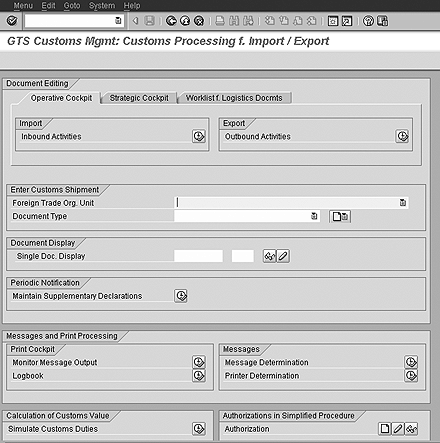This screenshot has width=440, height=443.
Task: Click the create customs shipment button
Action: (x=340, y=216)
